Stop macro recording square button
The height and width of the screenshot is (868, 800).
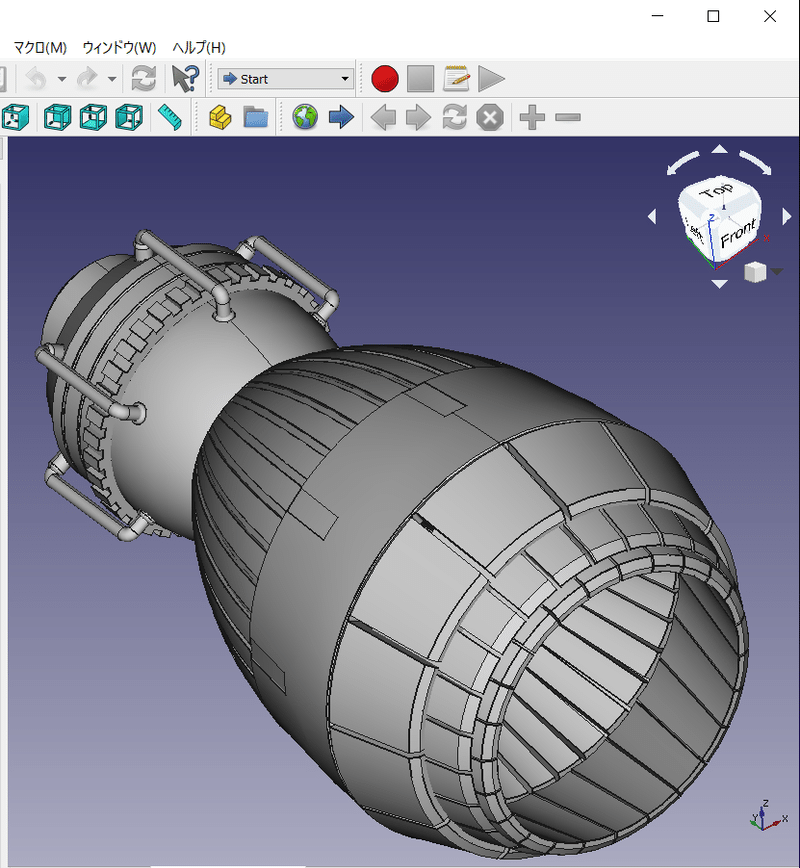point(420,79)
